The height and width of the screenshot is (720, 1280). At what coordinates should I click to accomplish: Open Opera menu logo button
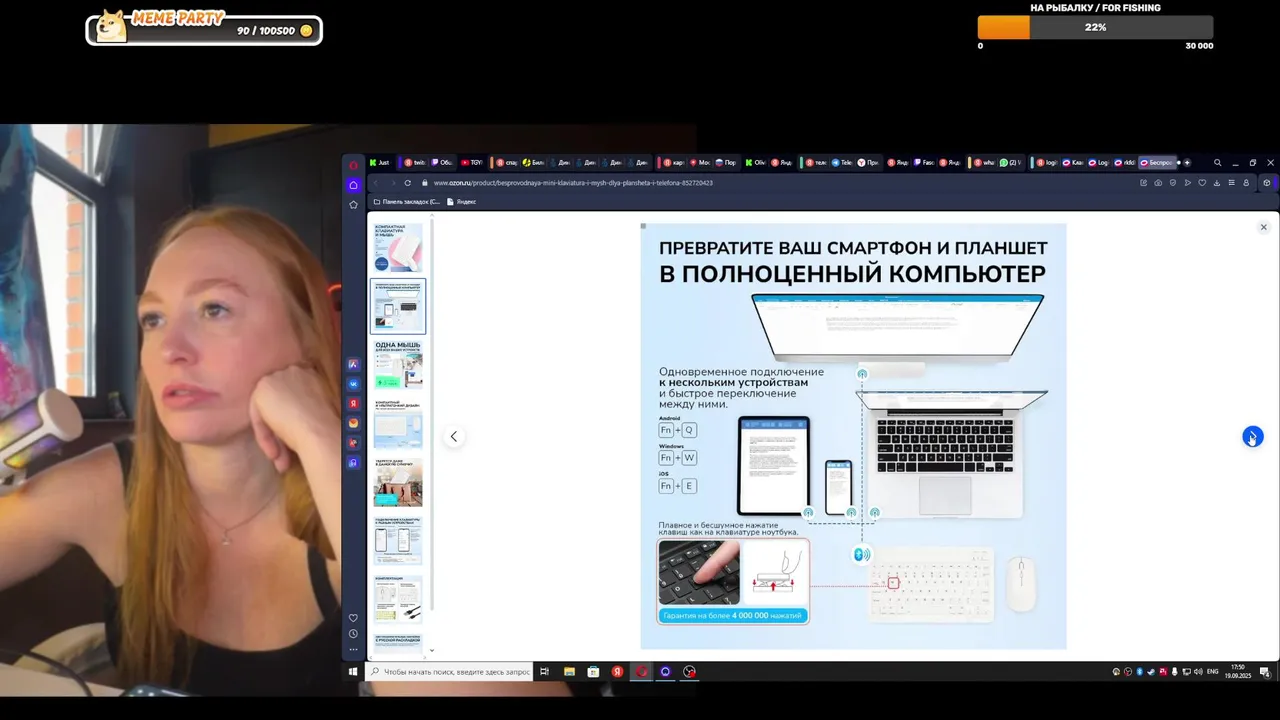[353, 164]
